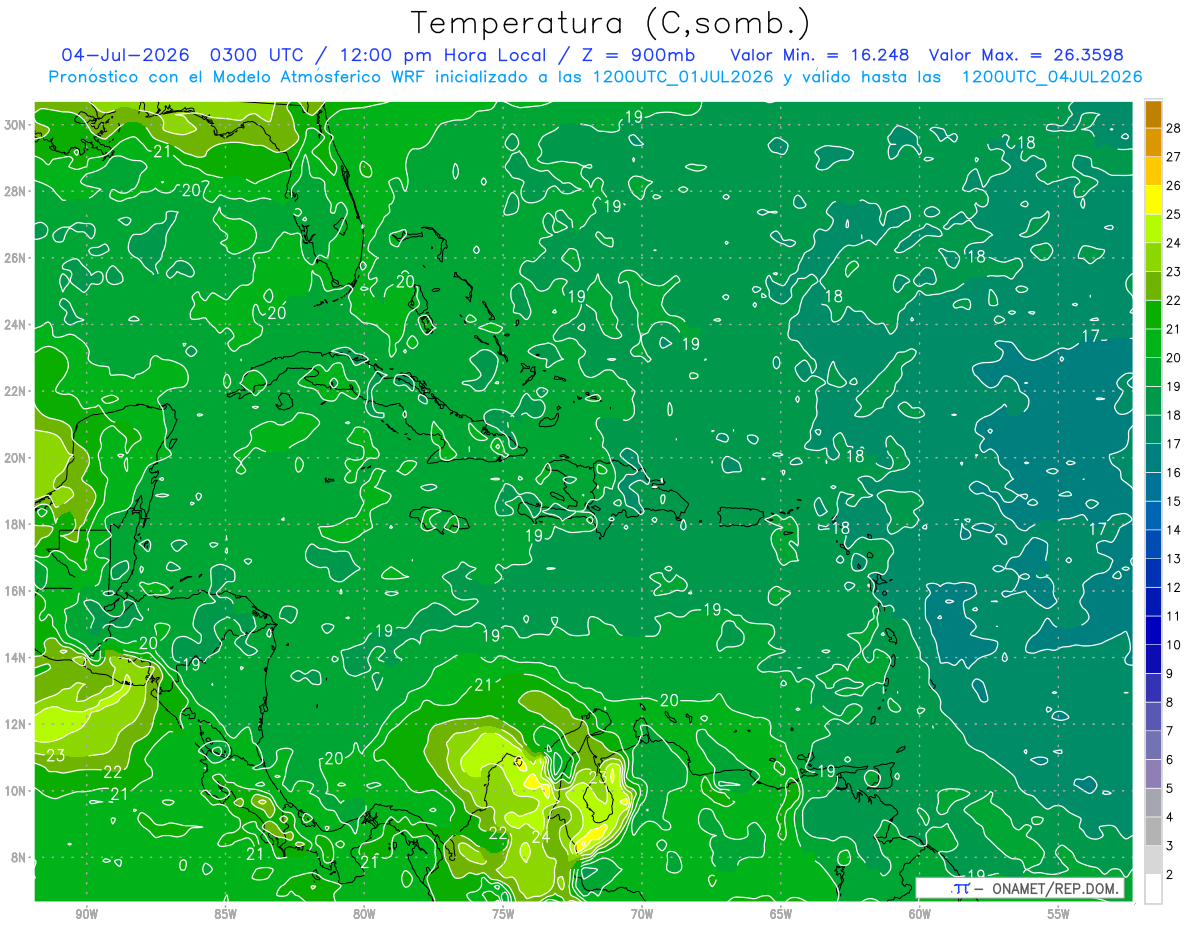The image size is (1200, 927).
Task: Click the 14N latitude axis label
Action: point(16,658)
